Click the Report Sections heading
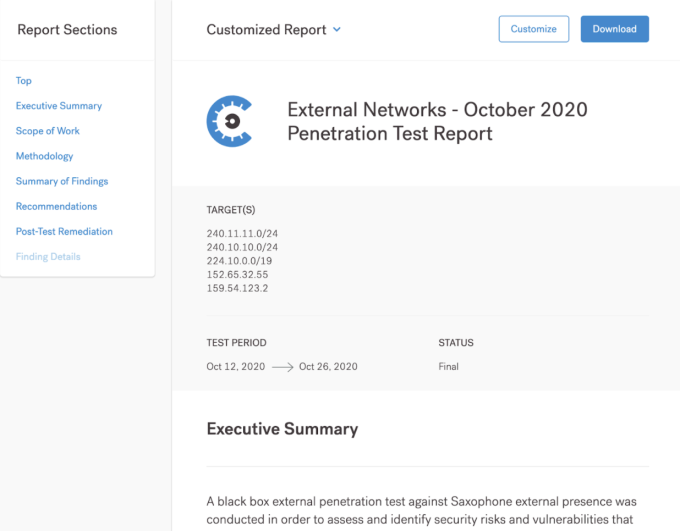The height and width of the screenshot is (531, 680). click(67, 30)
